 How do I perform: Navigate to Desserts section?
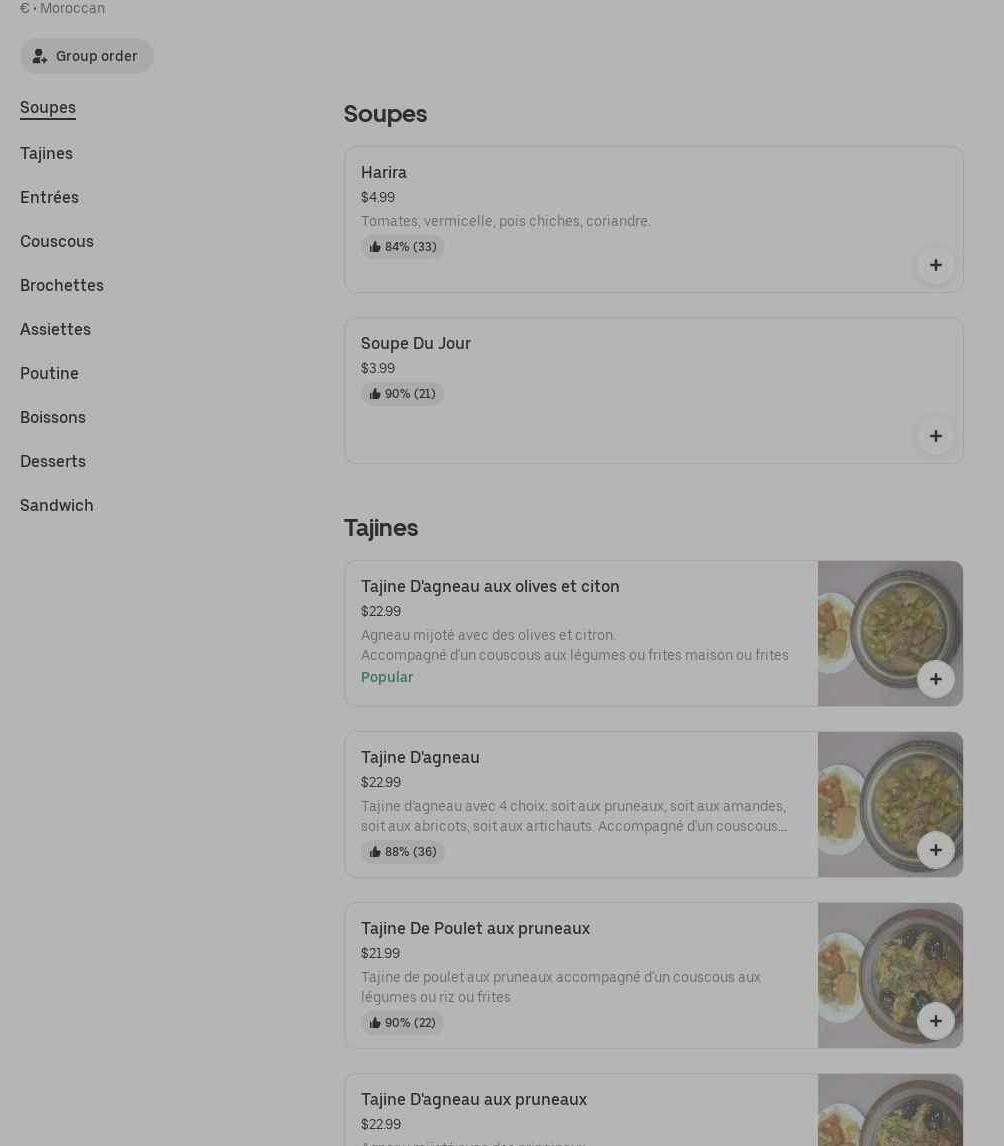tap(53, 461)
